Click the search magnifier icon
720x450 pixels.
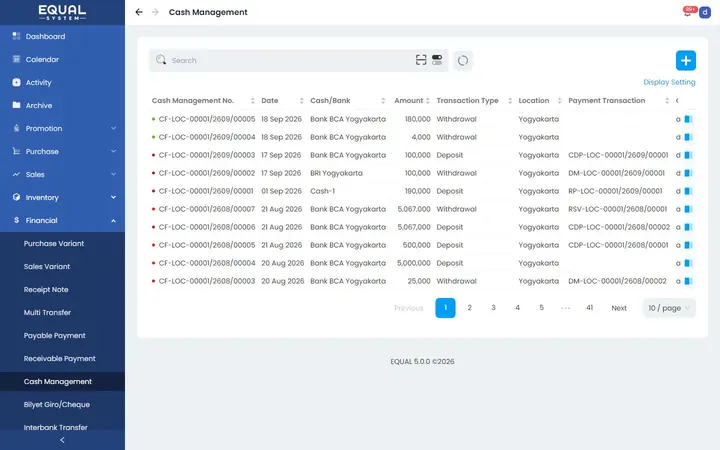(x=161, y=60)
